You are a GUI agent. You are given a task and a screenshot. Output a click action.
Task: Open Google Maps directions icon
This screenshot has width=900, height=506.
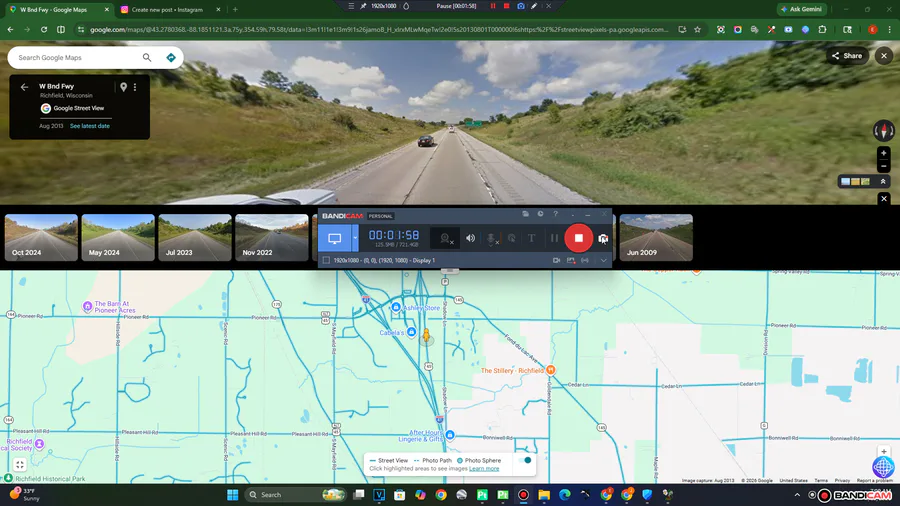click(x=170, y=57)
